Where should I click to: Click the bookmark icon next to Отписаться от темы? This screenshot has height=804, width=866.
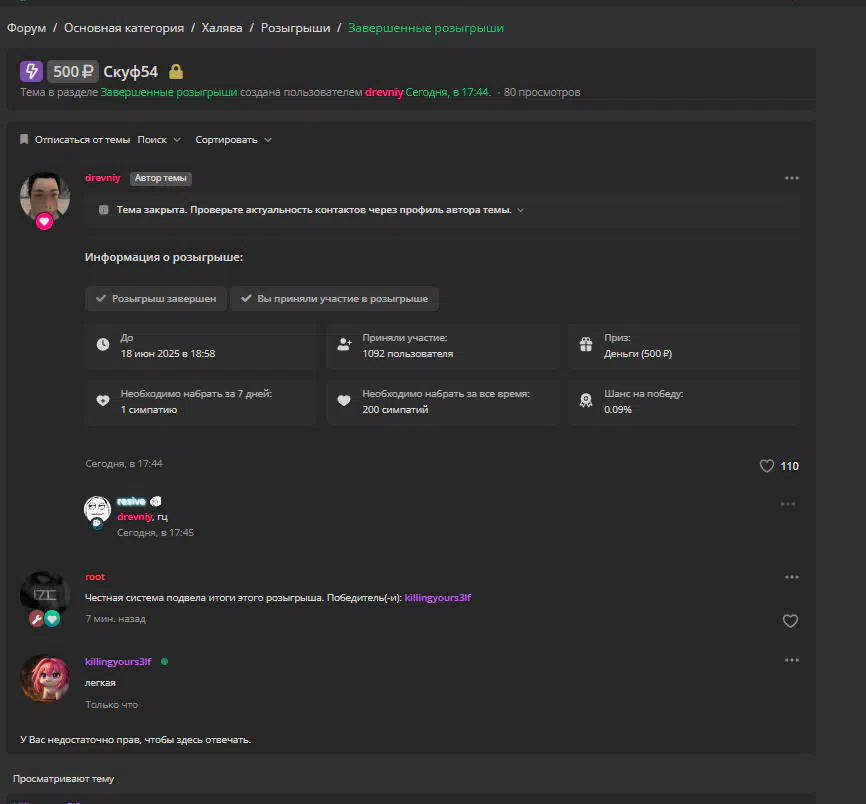pos(24,139)
